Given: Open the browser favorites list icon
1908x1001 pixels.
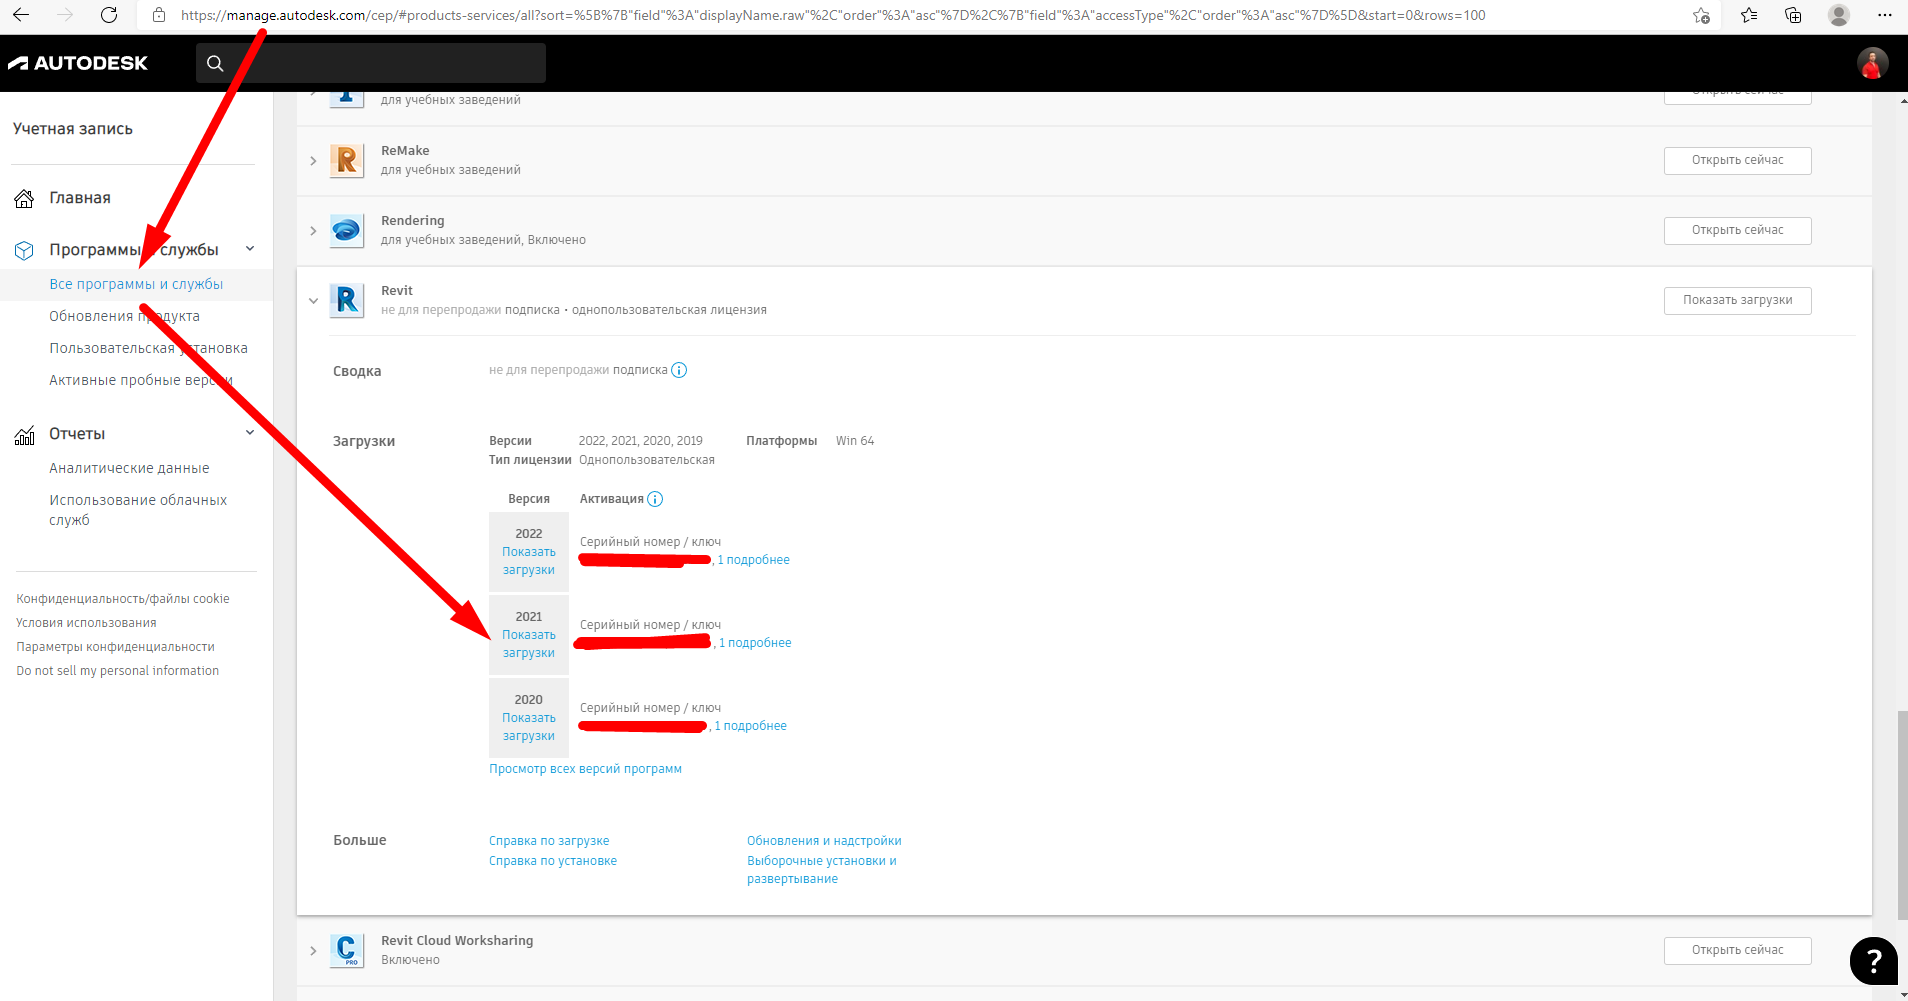Looking at the screenshot, I should (x=1748, y=15).
